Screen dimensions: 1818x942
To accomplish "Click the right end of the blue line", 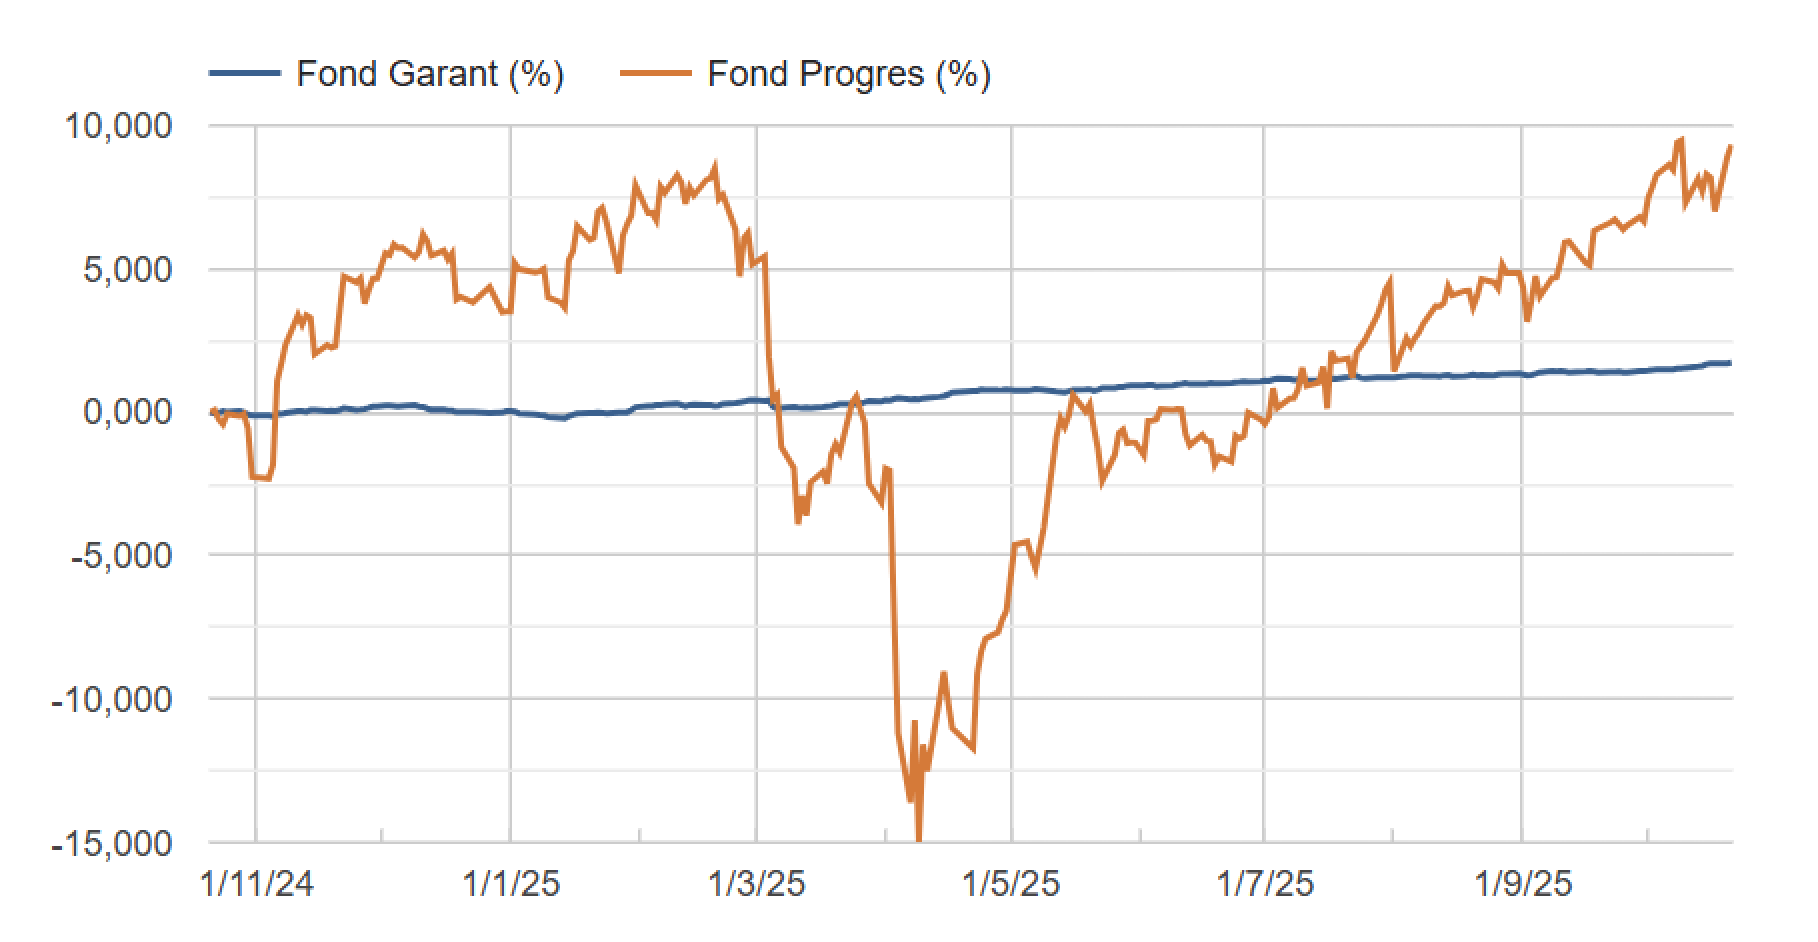I will (x=1730, y=362).
